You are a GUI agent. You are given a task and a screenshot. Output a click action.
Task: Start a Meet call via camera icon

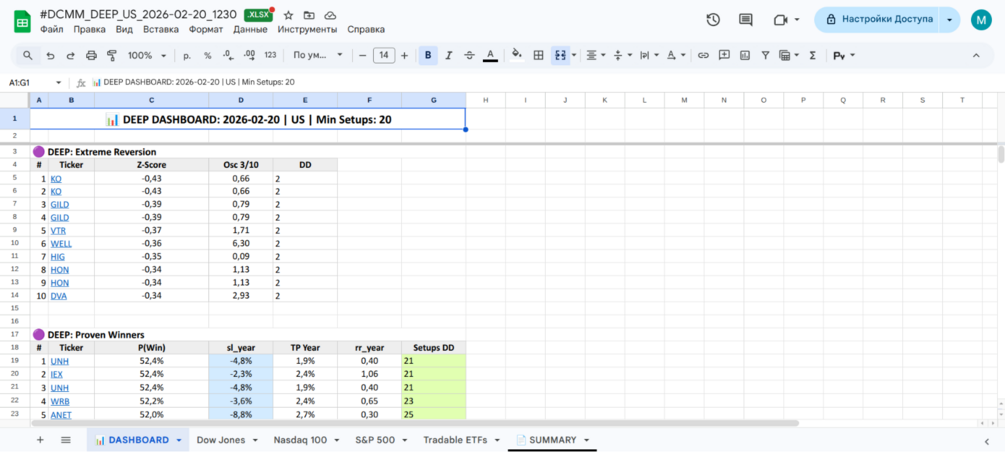point(780,20)
